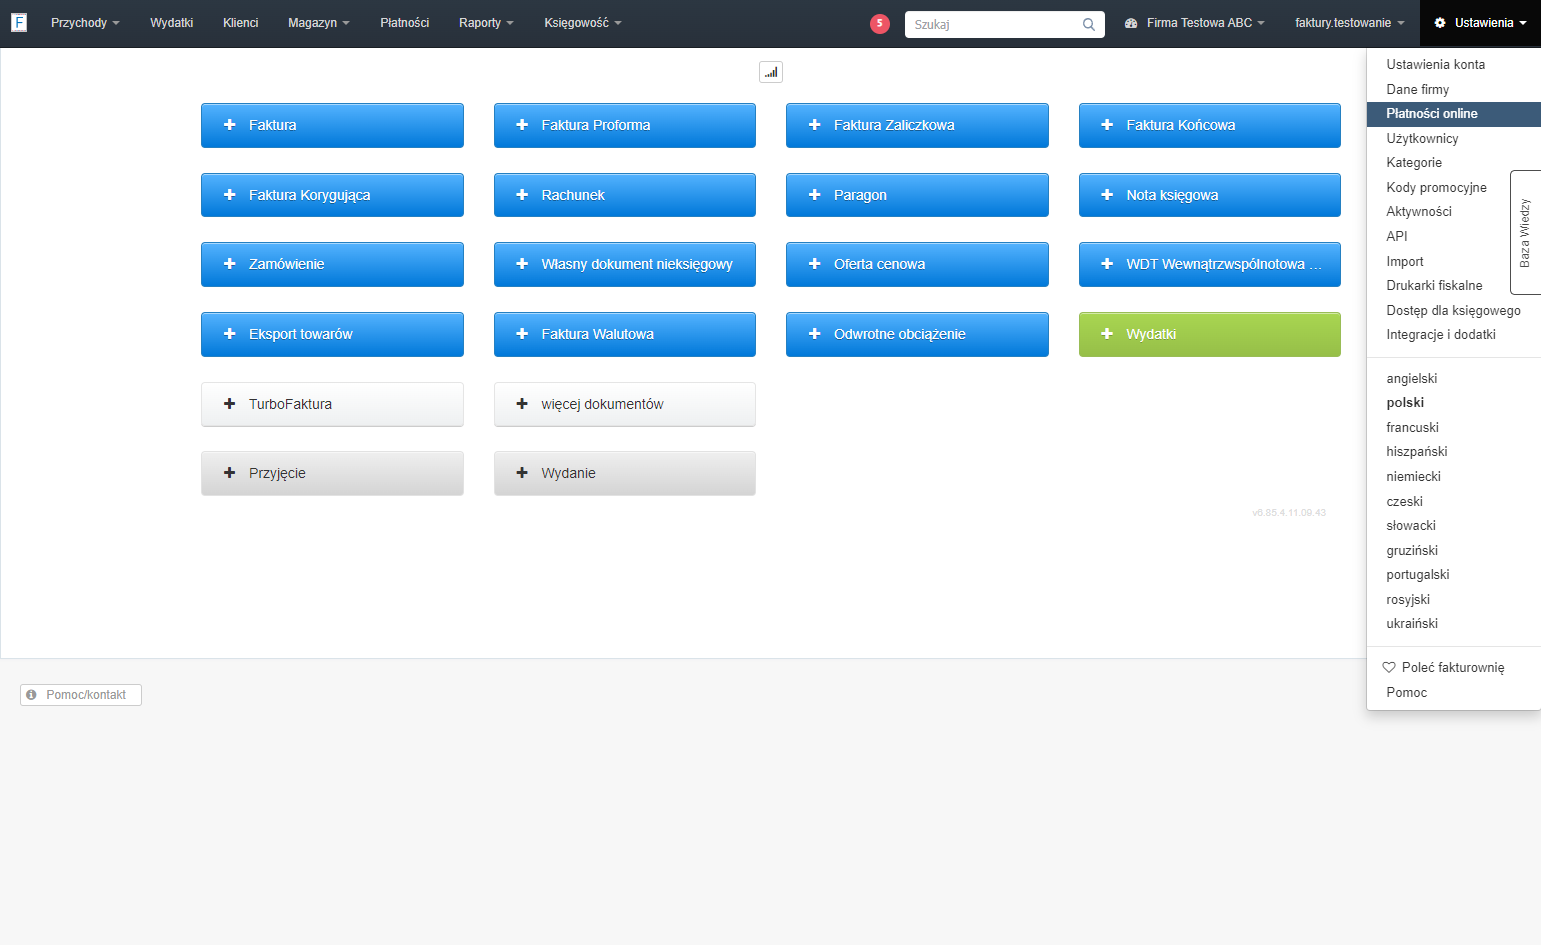Viewport: 1541px width, 945px height.
Task: Create a new Rachunek
Action: pos(625,195)
